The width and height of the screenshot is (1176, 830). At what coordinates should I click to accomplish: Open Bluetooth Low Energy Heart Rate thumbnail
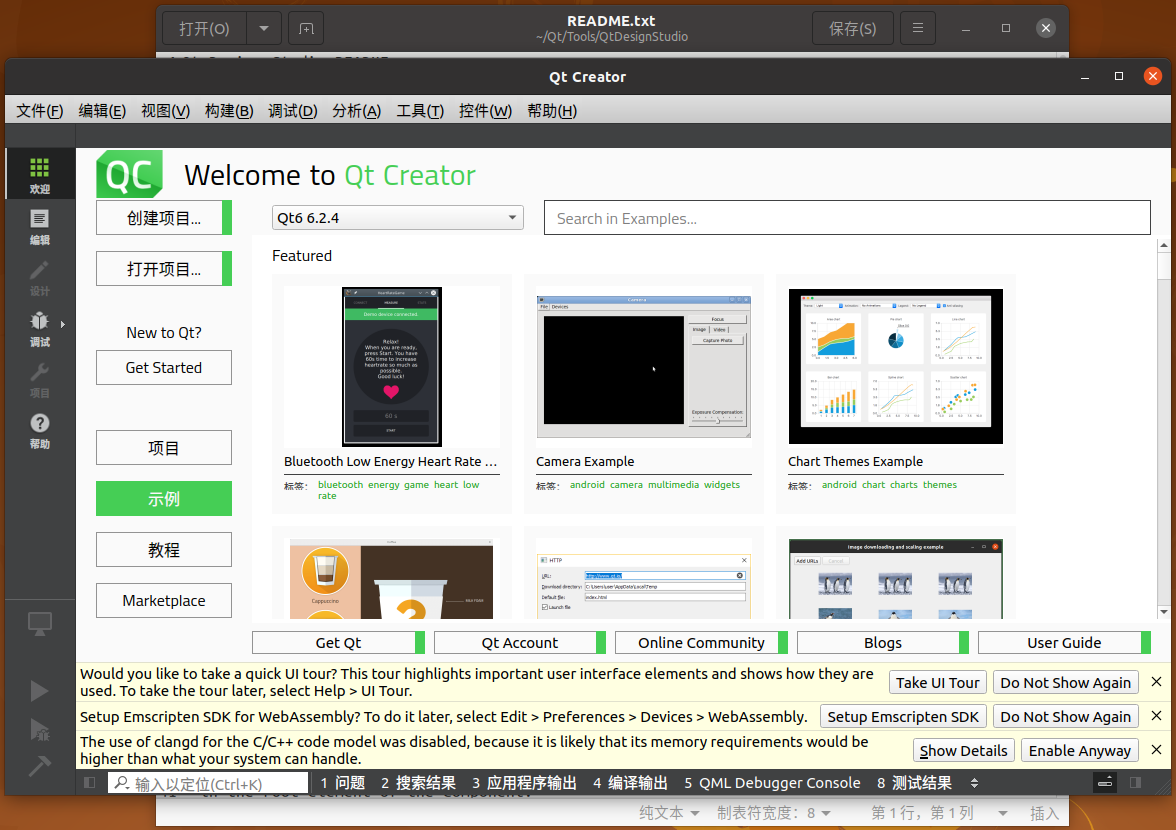[392, 367]
